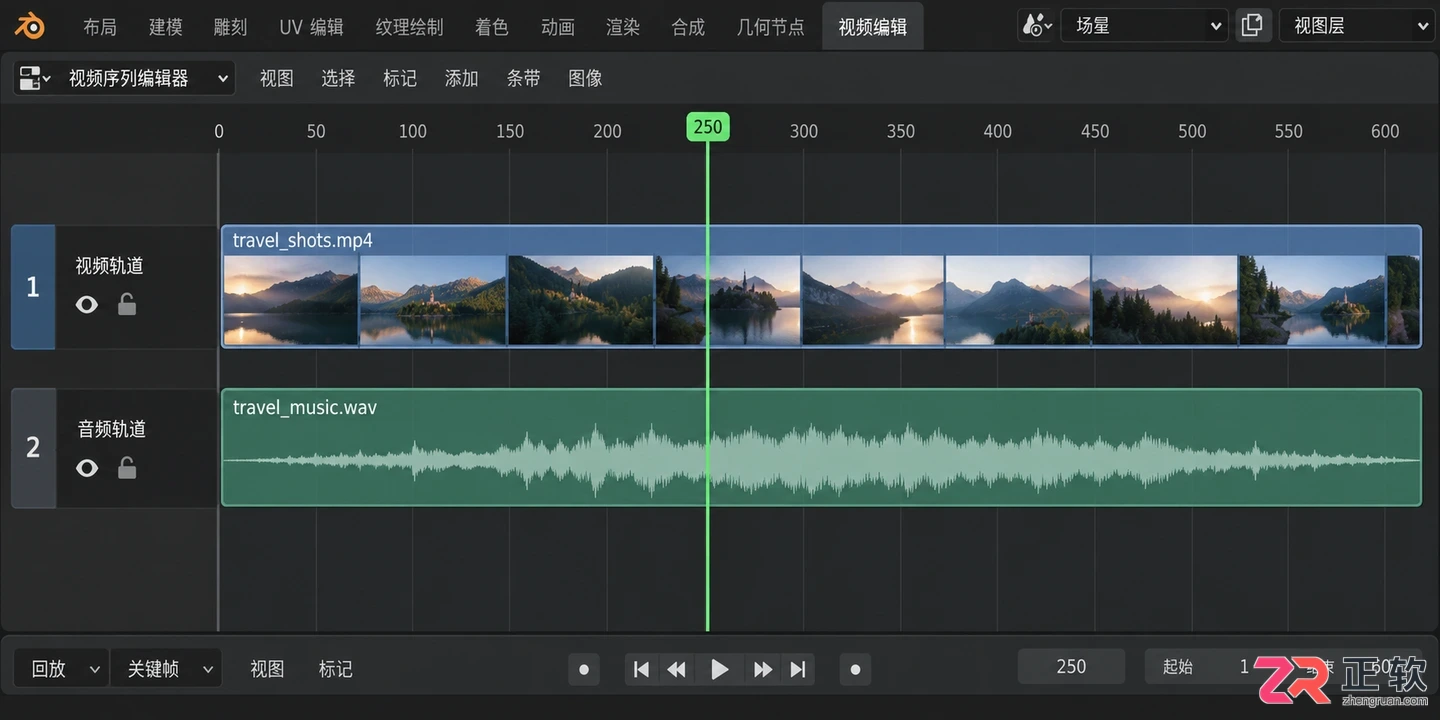Jump to the end frame
1440x720 pixels.
point(797,669)
